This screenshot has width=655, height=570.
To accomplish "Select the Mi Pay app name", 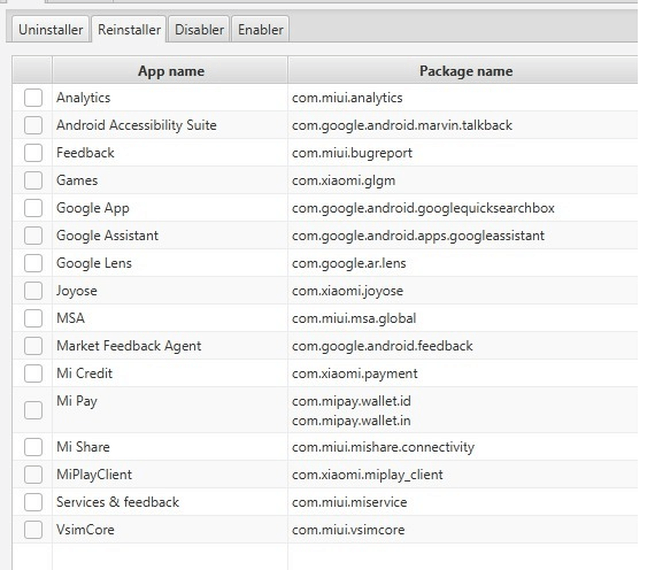I will [76, 401].
